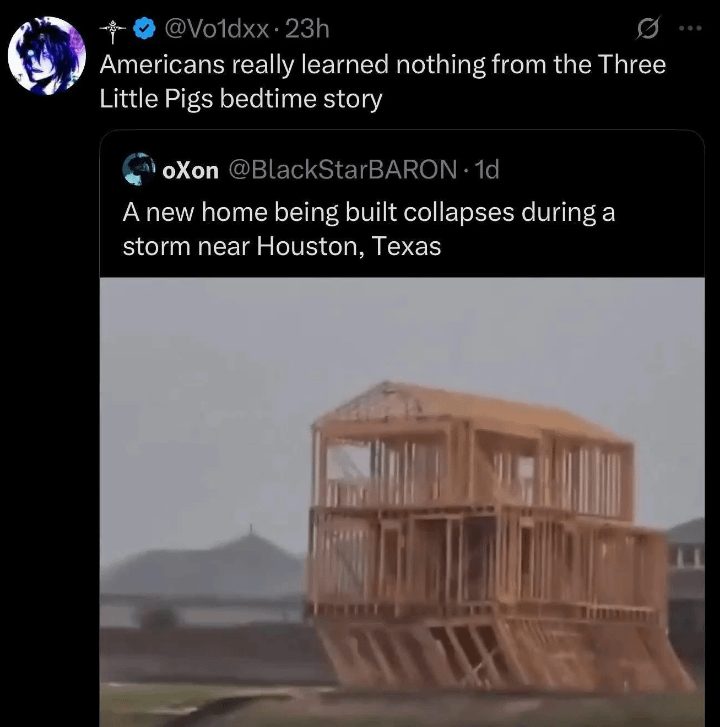Open the @Vo1dxx handle link

[217, 30]
